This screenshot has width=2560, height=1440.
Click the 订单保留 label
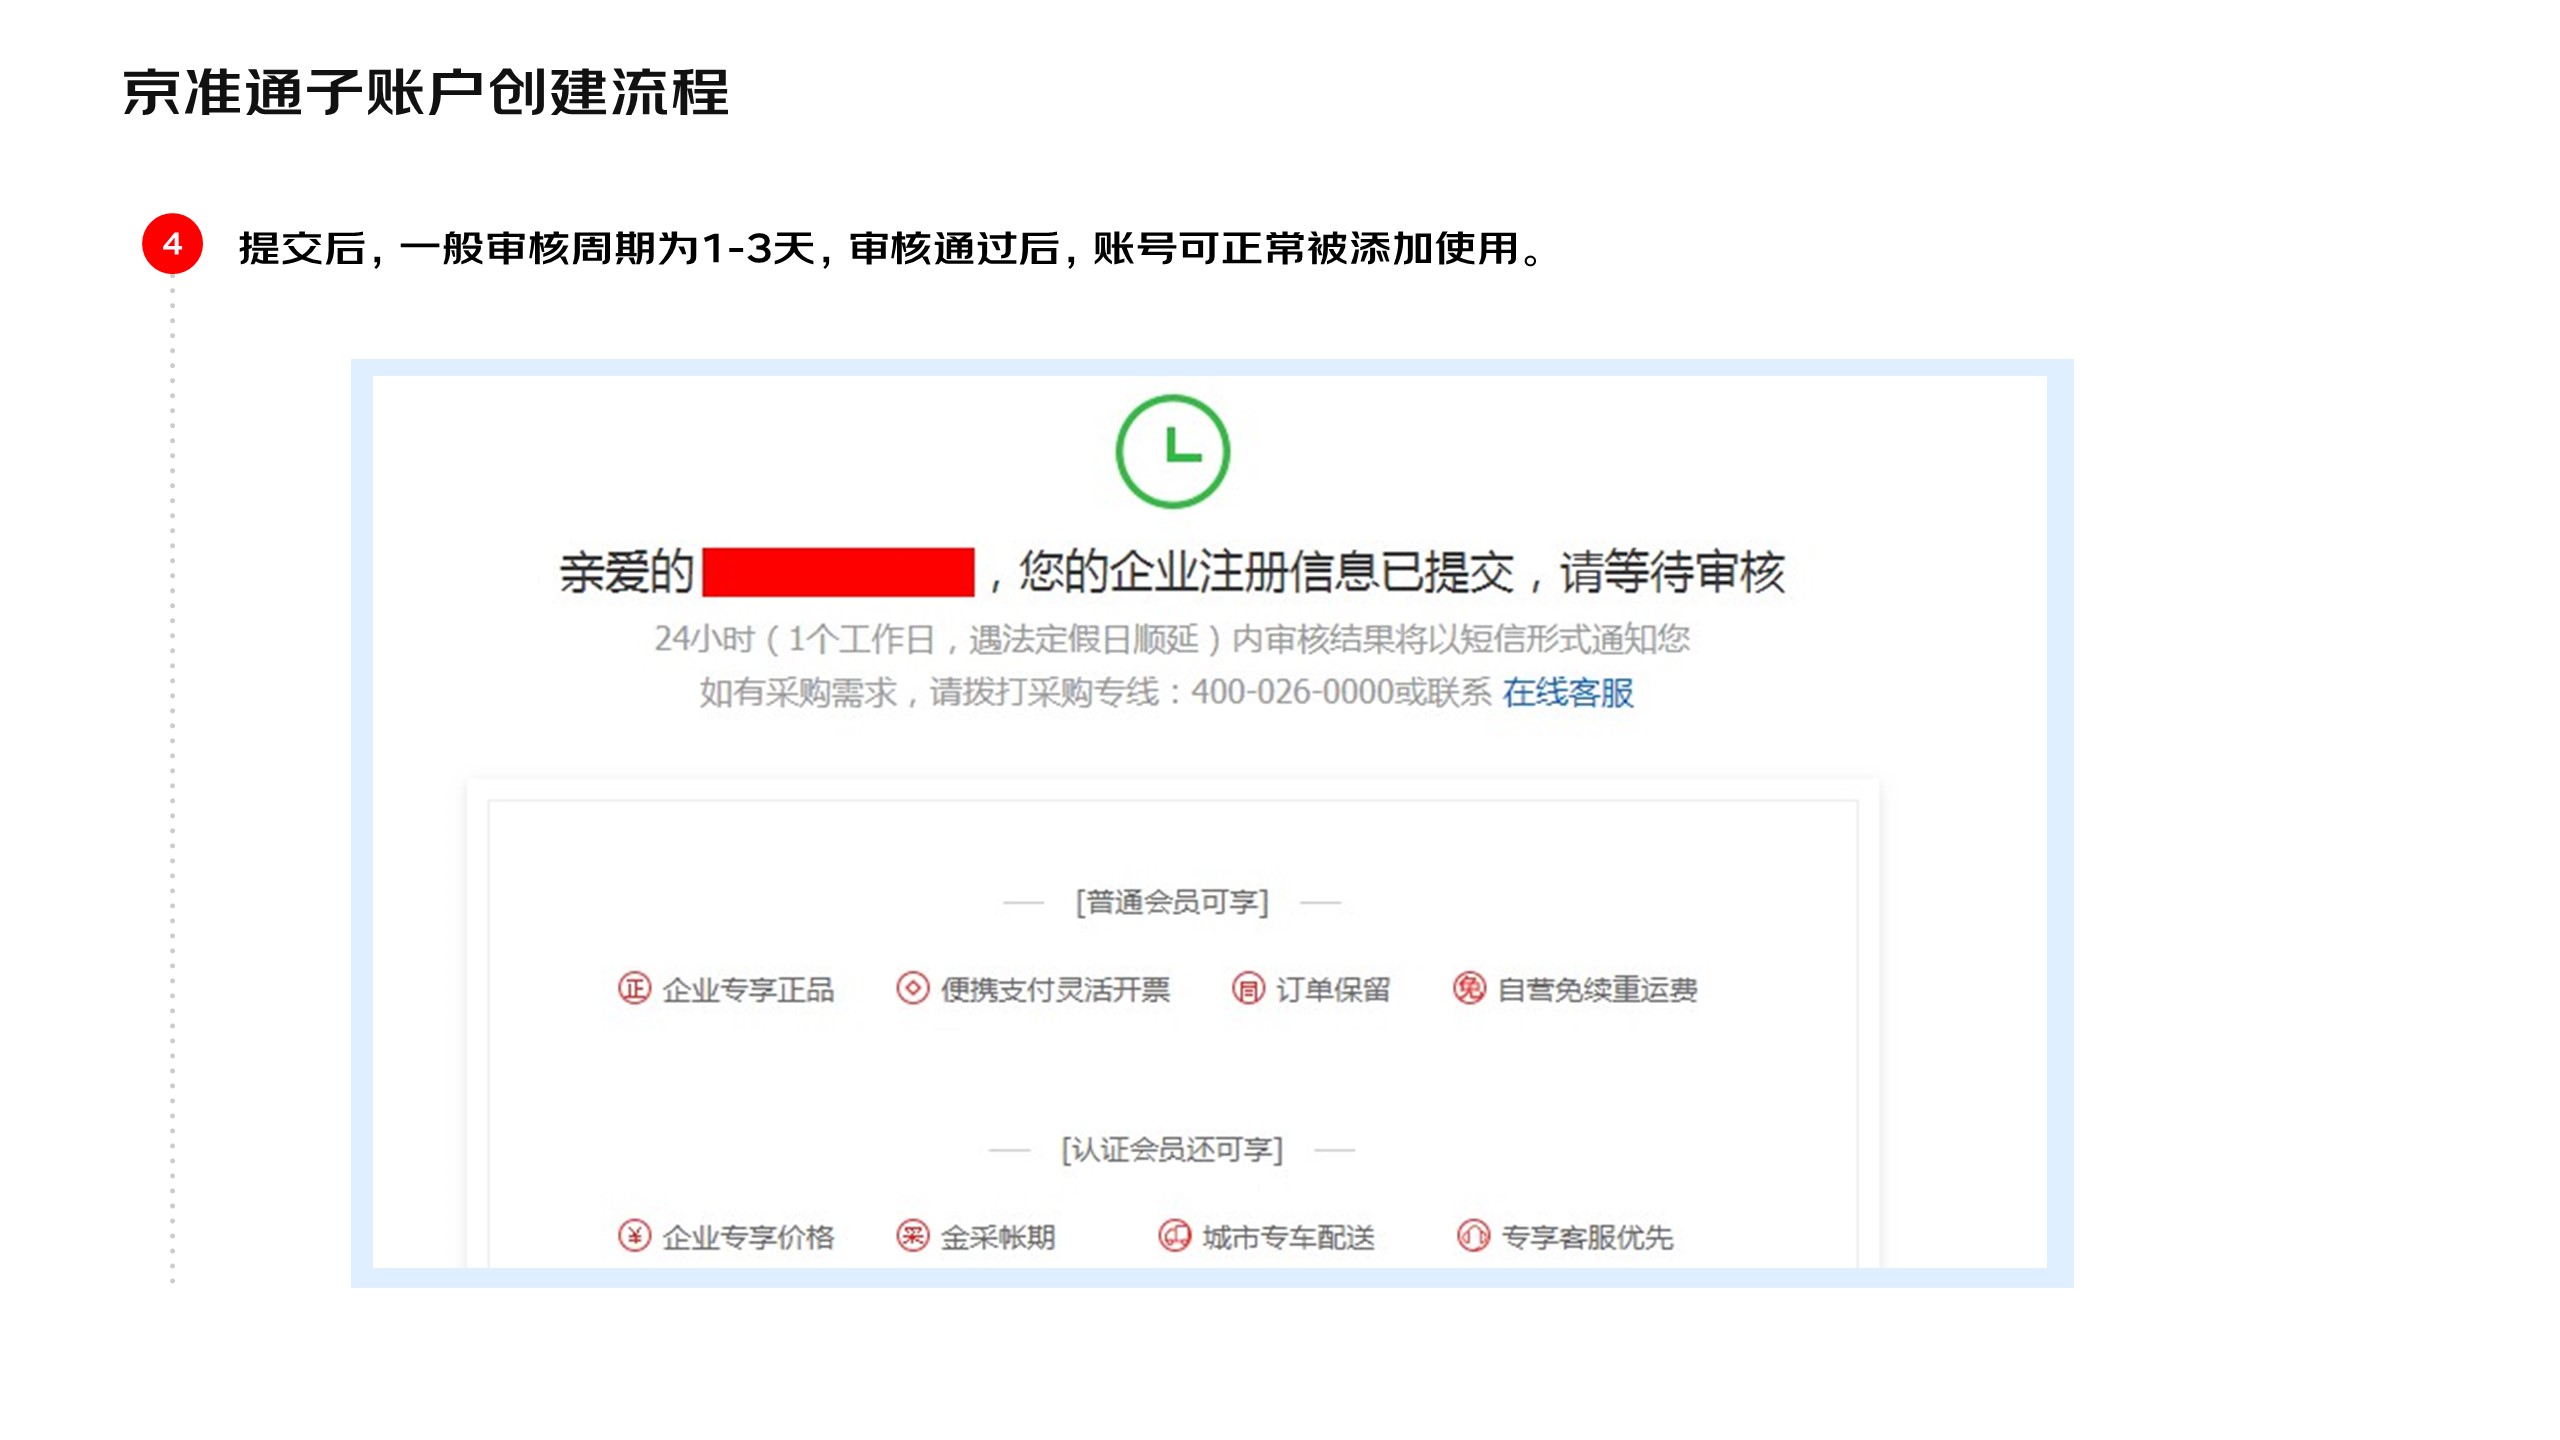1333,990
